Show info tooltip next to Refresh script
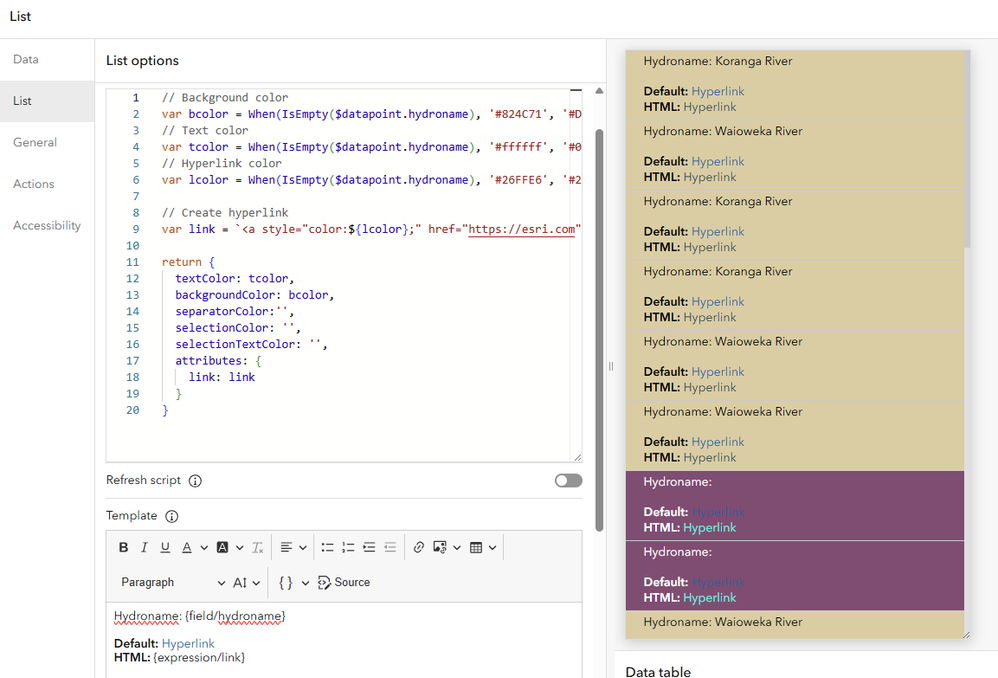The image size is (998, 678). [195, 481]
